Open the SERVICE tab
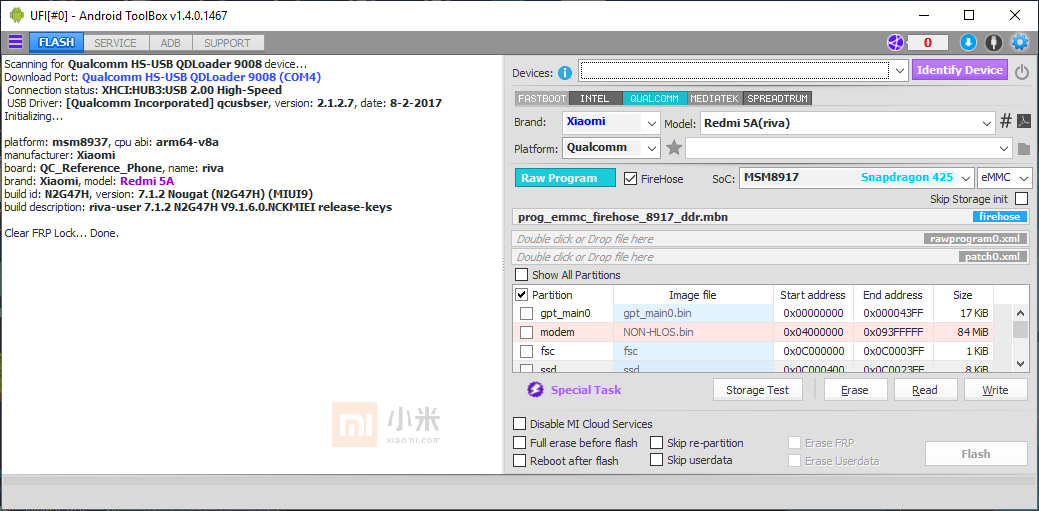 [x=115, y=42]
